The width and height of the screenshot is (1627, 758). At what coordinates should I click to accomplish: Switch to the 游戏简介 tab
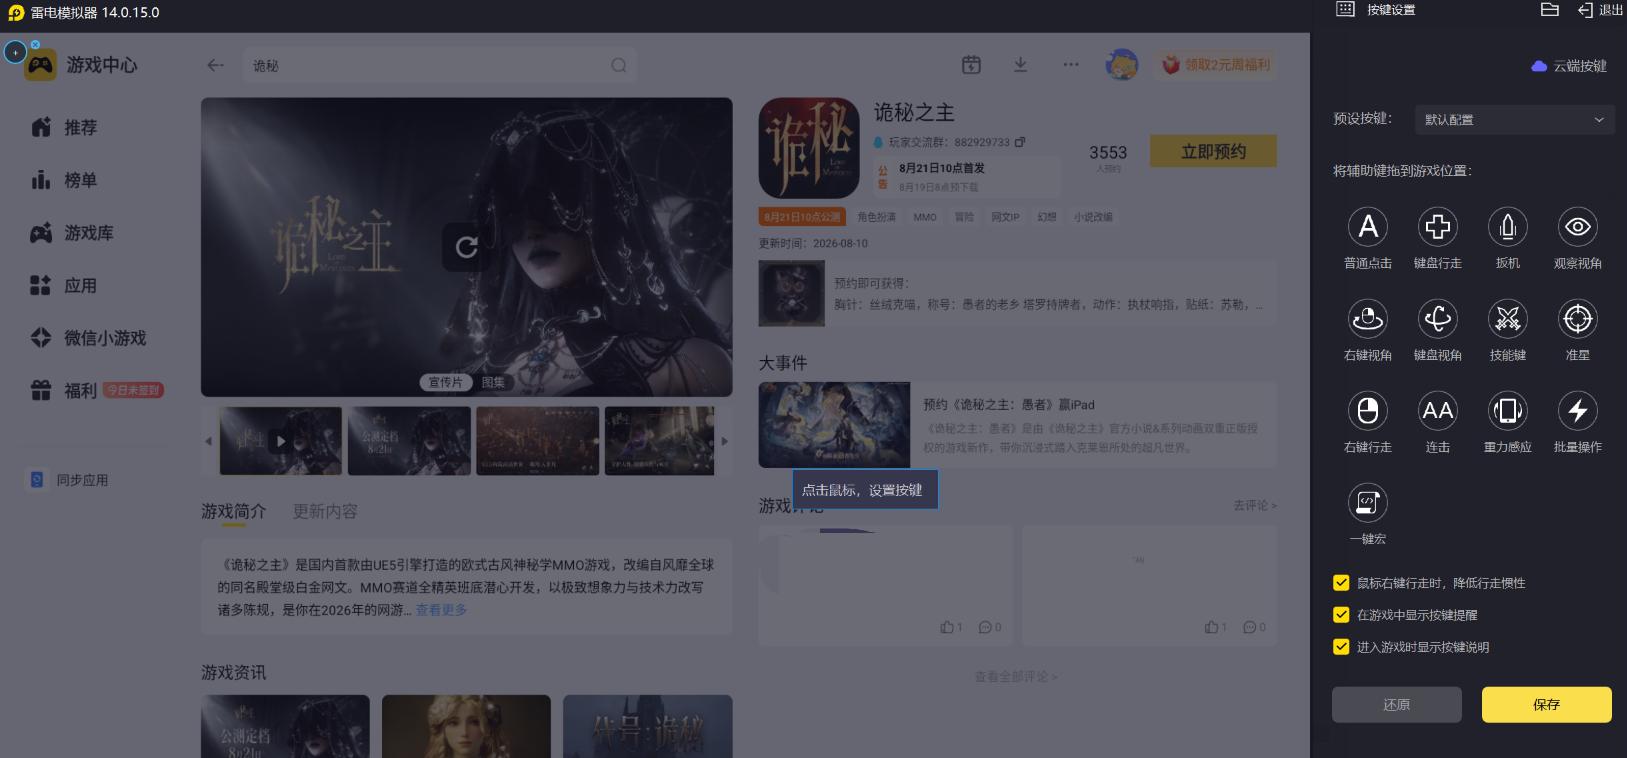tap(234, 512)
